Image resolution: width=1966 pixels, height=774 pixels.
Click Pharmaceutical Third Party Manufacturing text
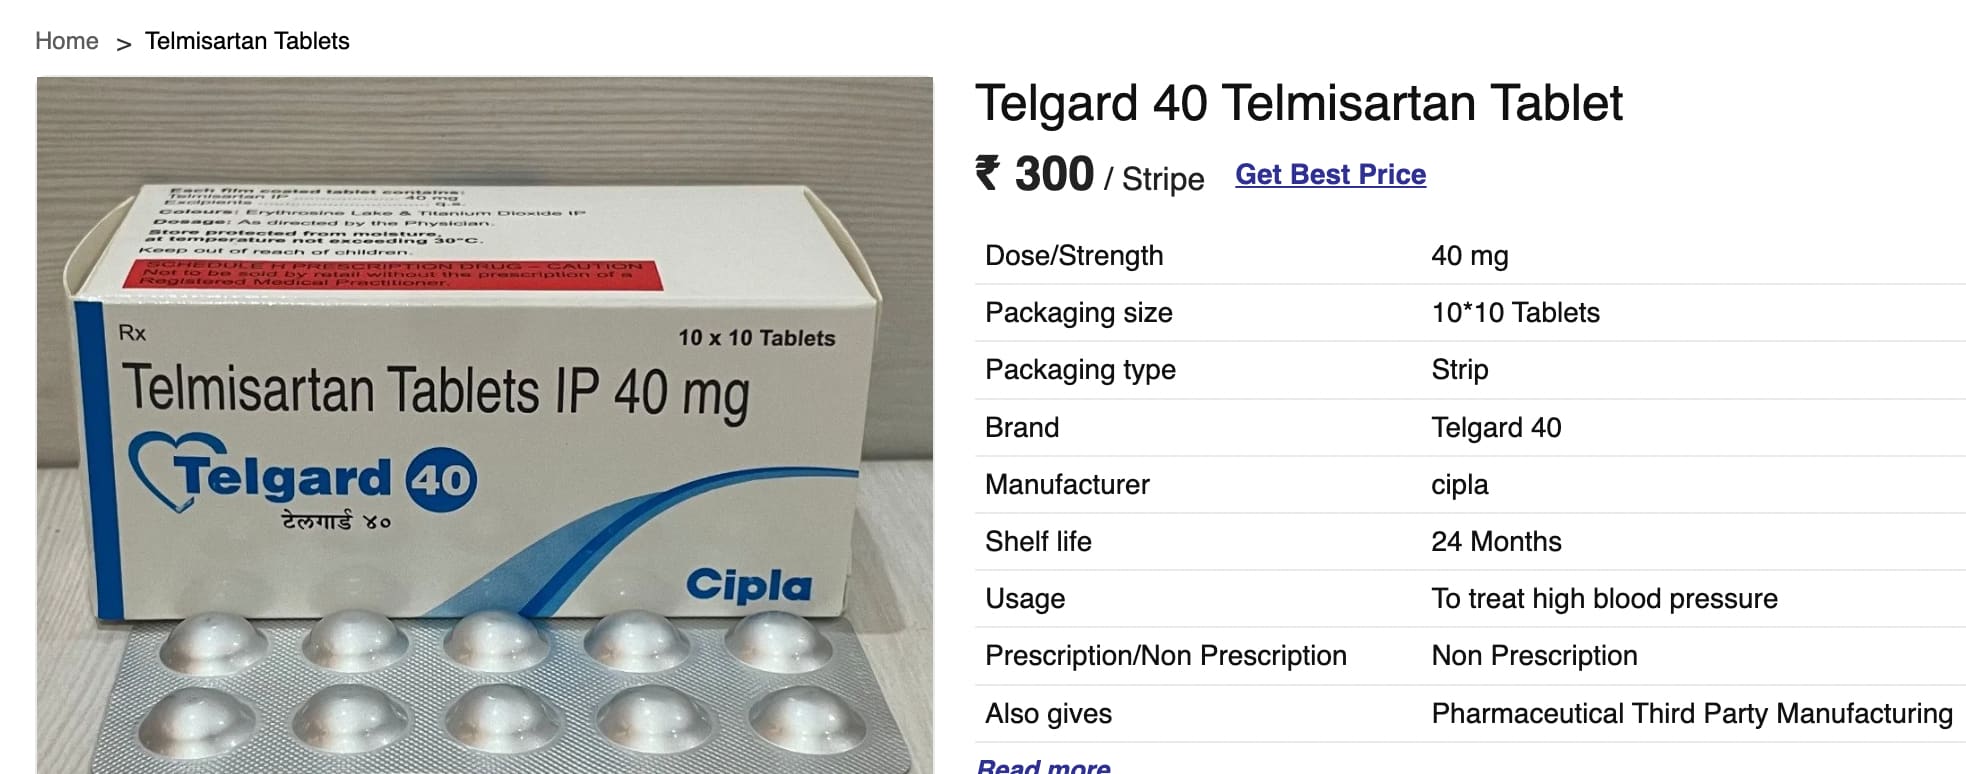pyautogui.click(x=1692, y=714)
